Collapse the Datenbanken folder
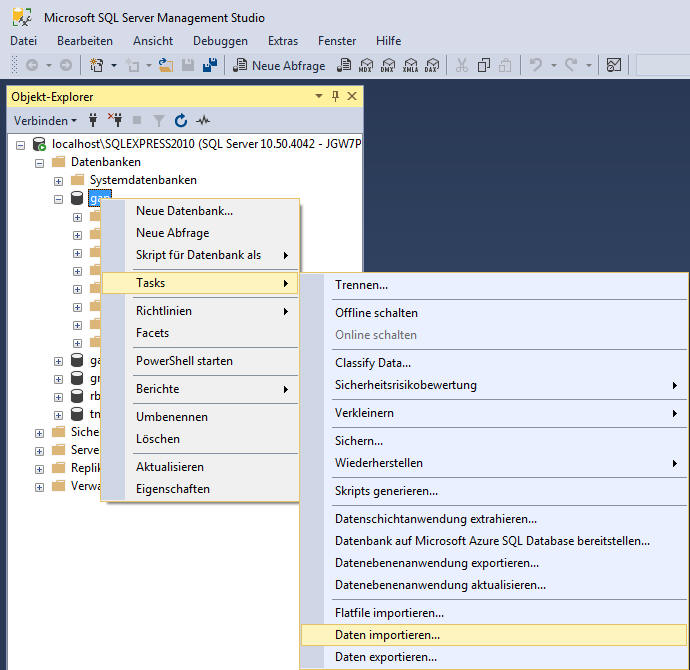Viewport: 690px width, 670px height. [x=40, y=163]
